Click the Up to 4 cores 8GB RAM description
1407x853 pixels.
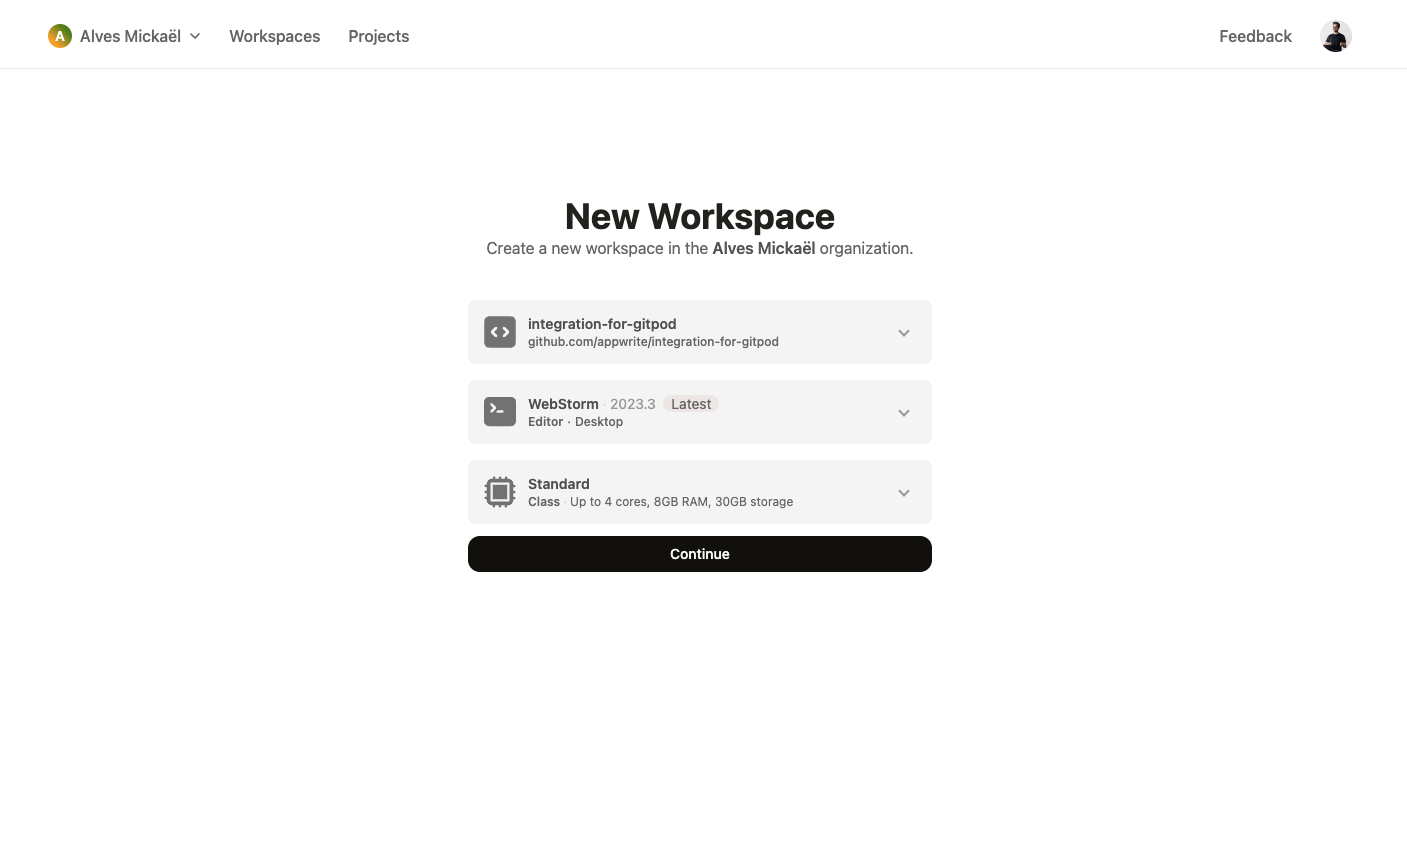pyautogui.click(x=681, y=501)
